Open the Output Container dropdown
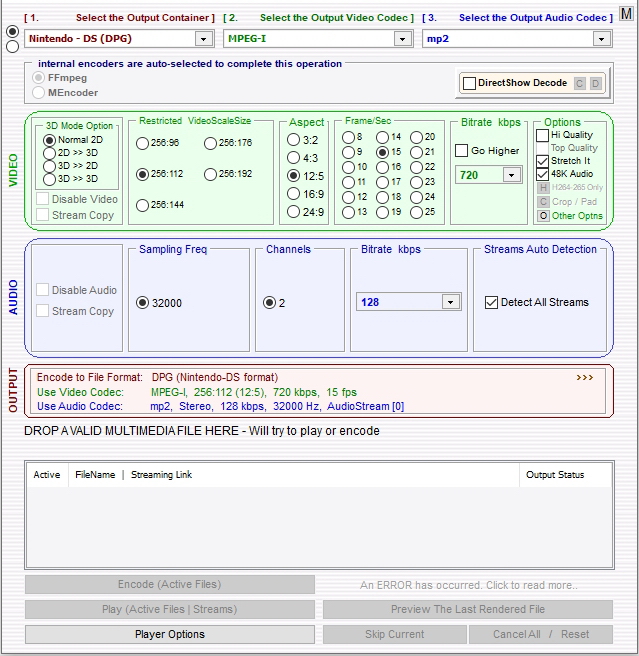This screenshot has width=639, height=656. pos(204,38)
